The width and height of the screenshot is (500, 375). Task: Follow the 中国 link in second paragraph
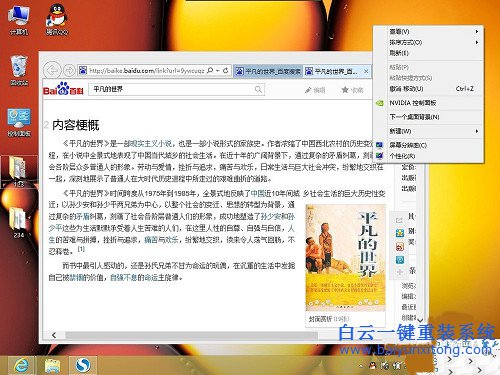(x=257, y=193)
